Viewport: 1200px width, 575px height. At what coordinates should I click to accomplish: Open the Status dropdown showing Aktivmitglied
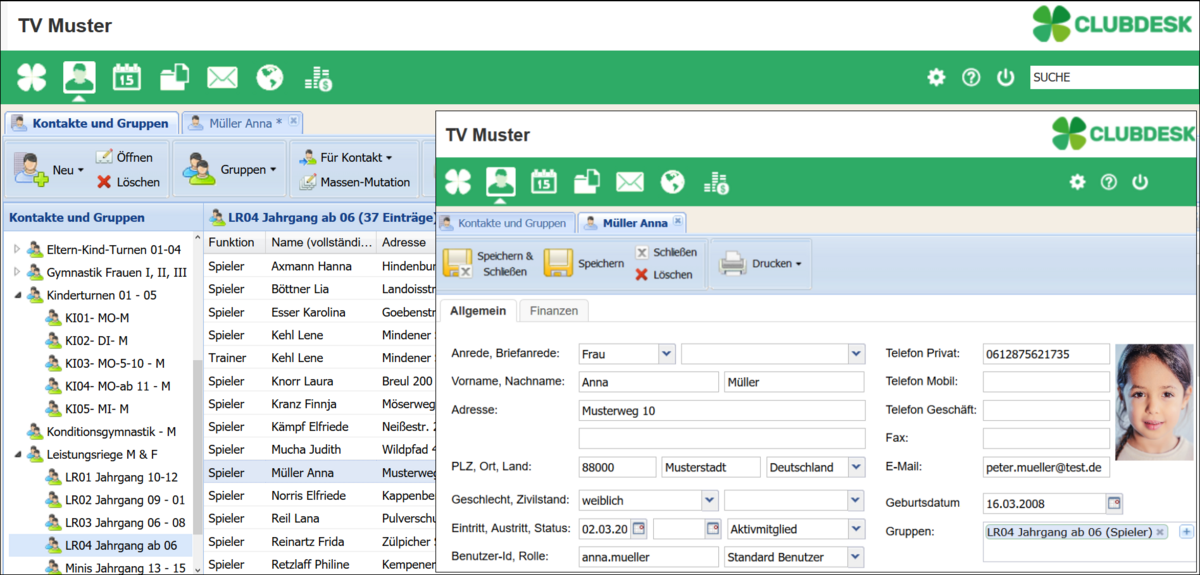[x=855, y=529]
